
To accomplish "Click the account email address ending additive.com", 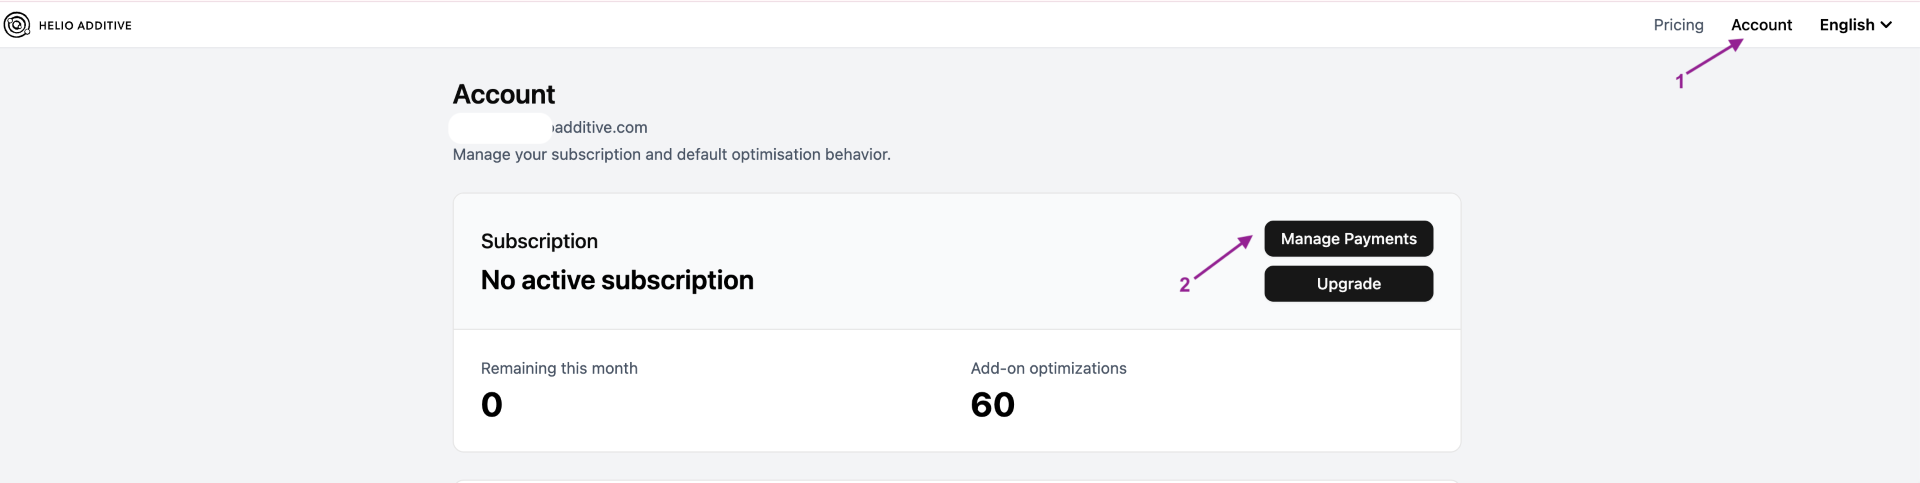I will click(x=550, y=127).
